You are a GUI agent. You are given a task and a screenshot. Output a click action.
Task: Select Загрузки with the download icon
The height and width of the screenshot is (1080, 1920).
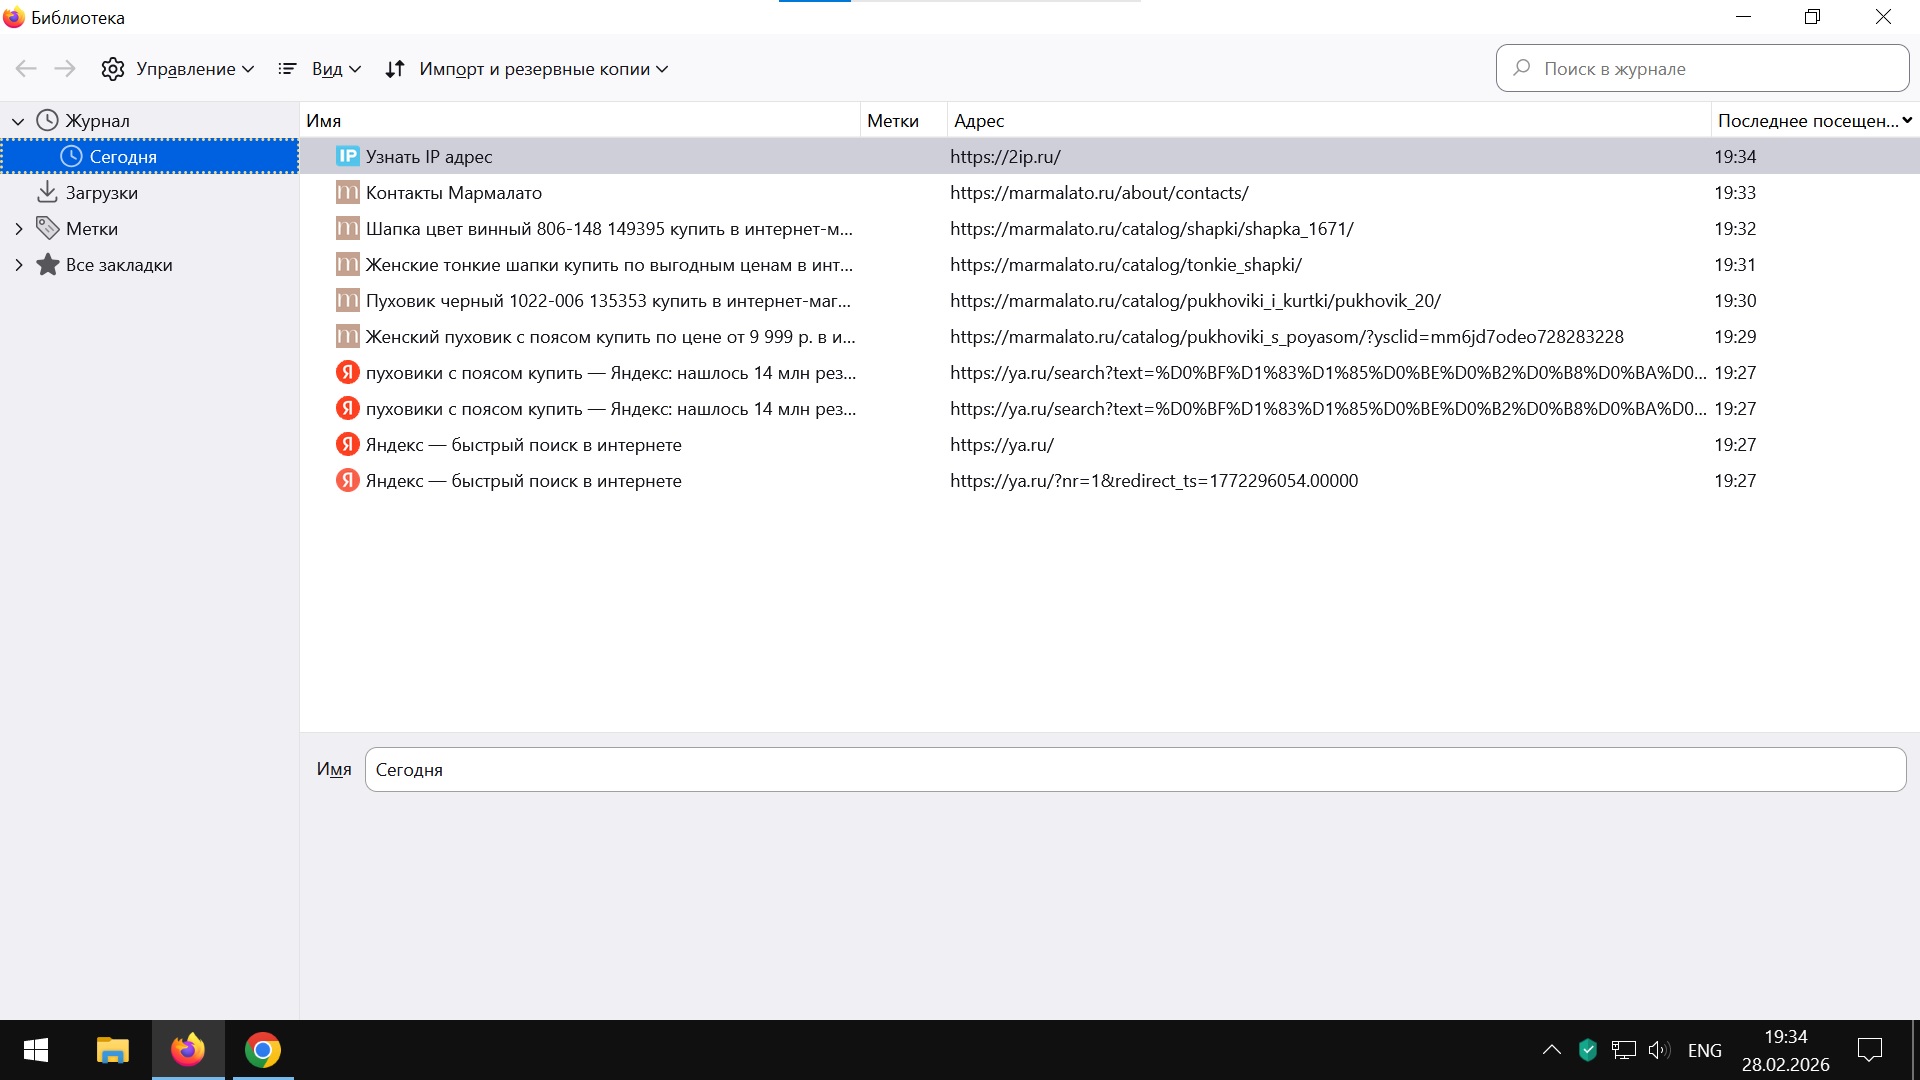click(100, 193)
